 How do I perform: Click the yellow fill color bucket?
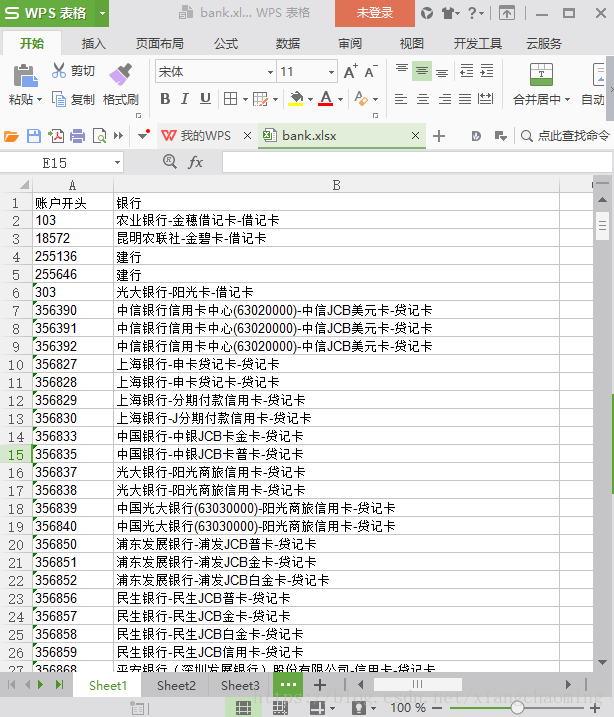click(296, 99)
